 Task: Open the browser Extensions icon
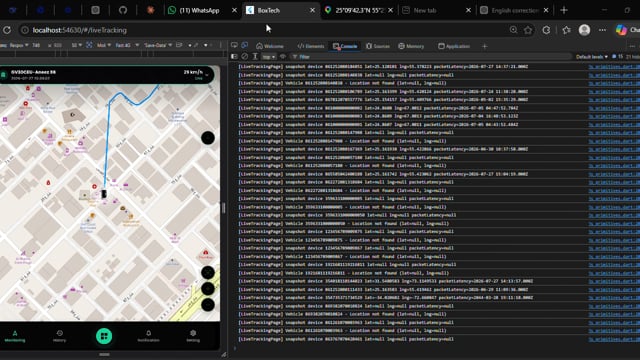(x=546, y=30)
